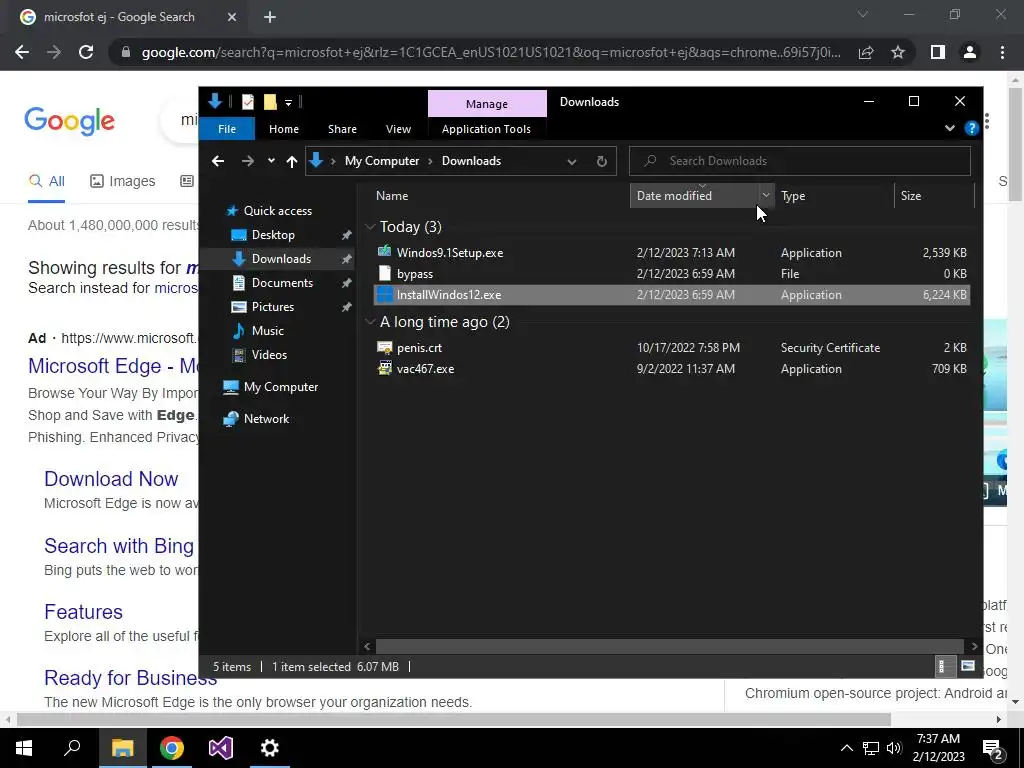
Task: Click the Explorer horizontal scrollbar
Action: (669, 646)
